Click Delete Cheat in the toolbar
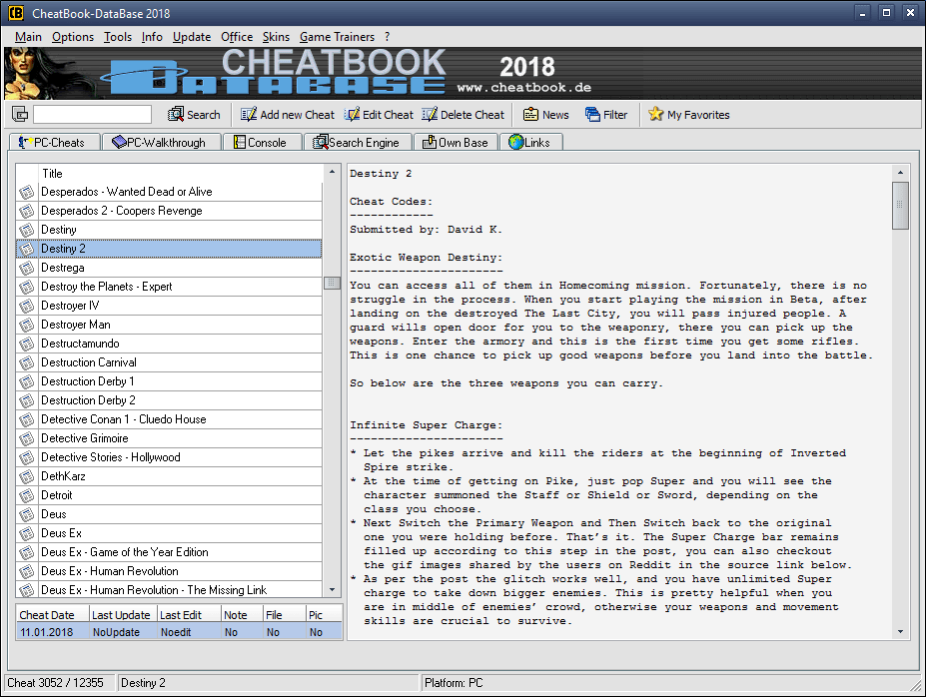Image resolution: width=926 pixels, height=697 pixels. (x=463, y=115)
